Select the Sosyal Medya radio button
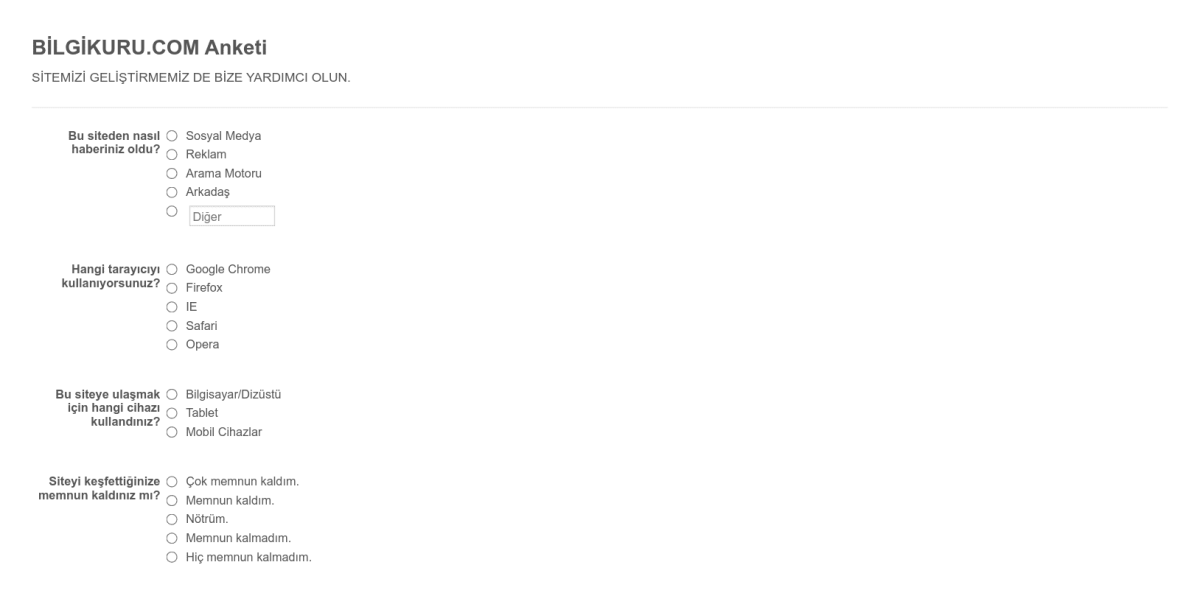Image resolution: width=1200 pixels, height=590 pixels. pos(172,136)
